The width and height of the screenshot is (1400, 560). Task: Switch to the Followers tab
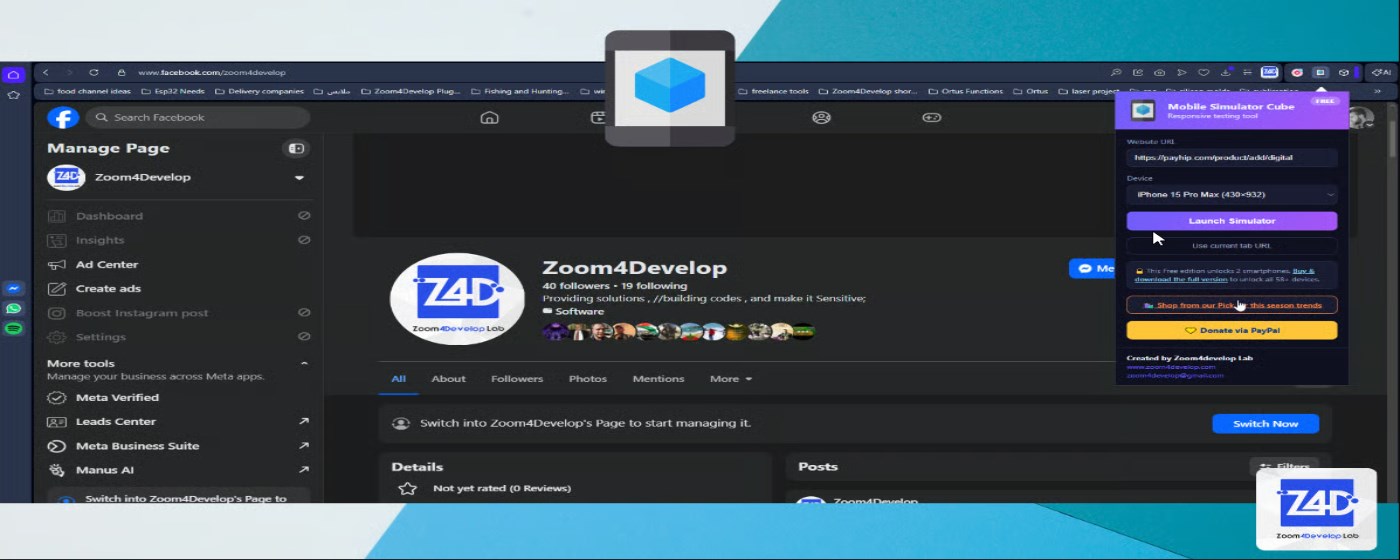point(517,379)
